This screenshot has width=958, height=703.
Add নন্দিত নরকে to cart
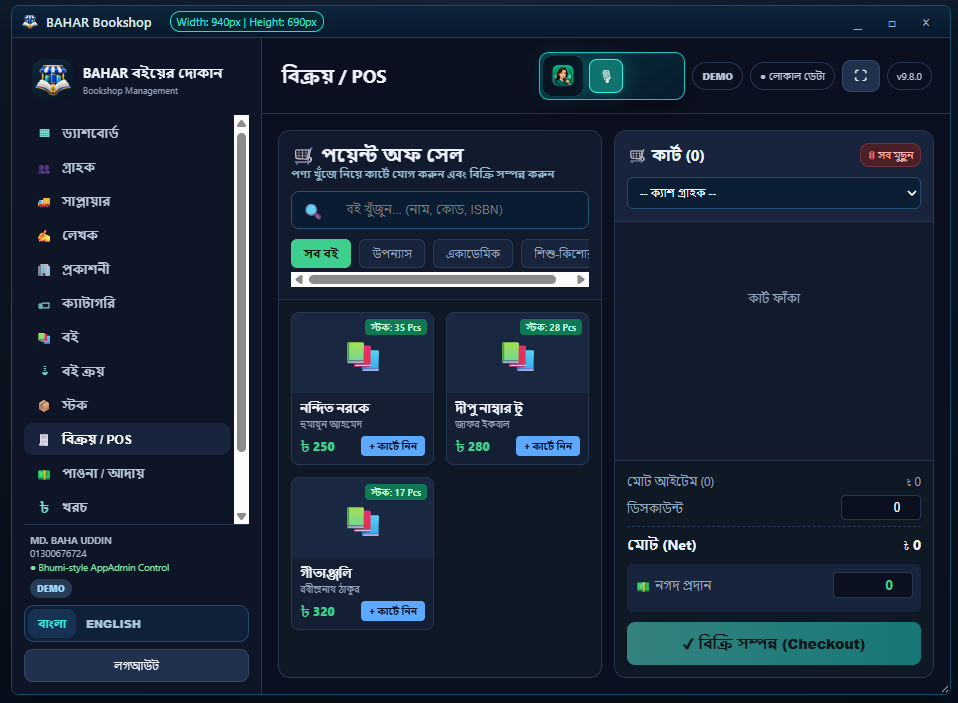pyautogui.click(x=393, y=446)
